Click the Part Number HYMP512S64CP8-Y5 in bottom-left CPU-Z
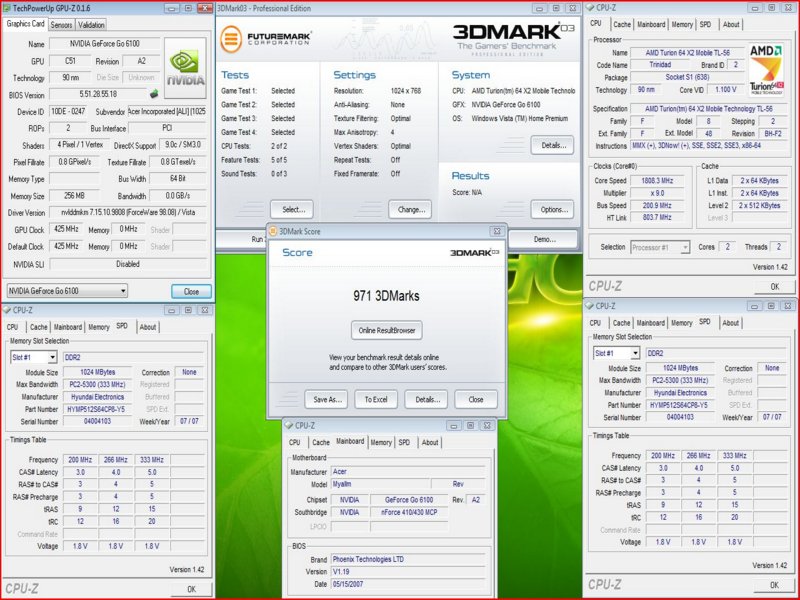This screenshot has width=800, height=600. click(97, 409)
